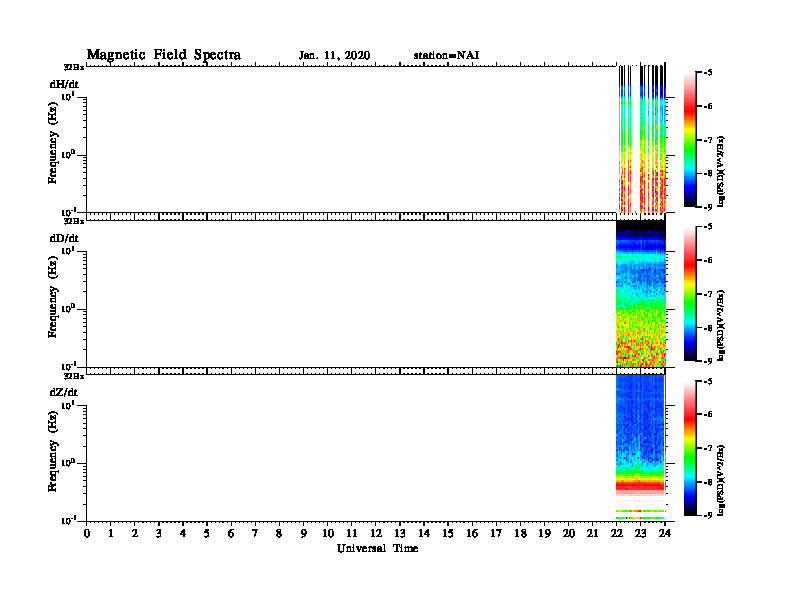Click hour tick label "15" on time axis
This screenshot has height=612, width=792.
[448, 533]
